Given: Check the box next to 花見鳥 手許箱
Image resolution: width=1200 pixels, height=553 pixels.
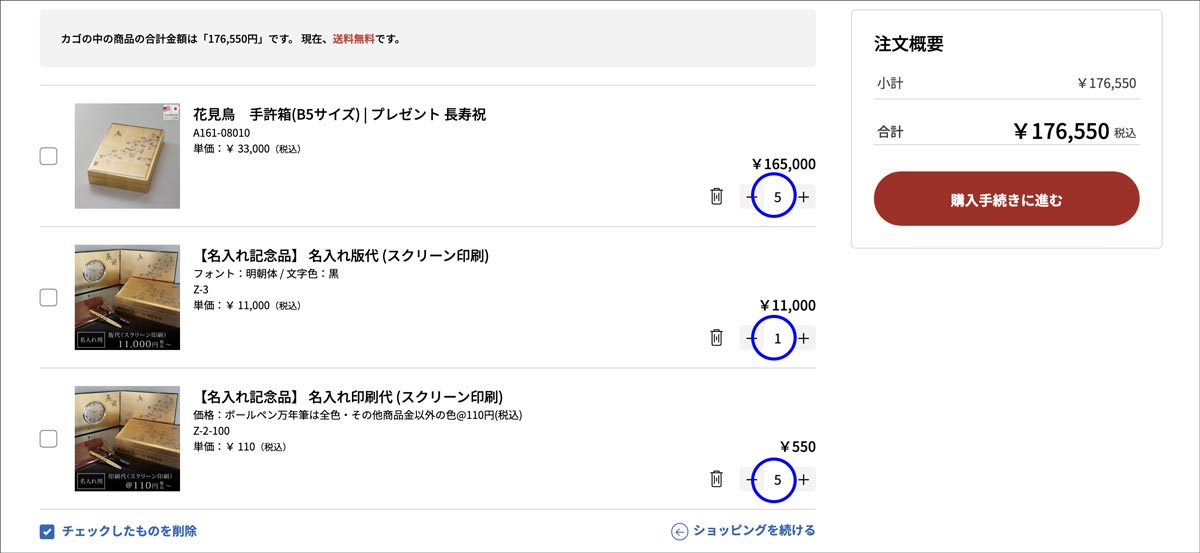Looking at the screenshot, I should [48, 156].
